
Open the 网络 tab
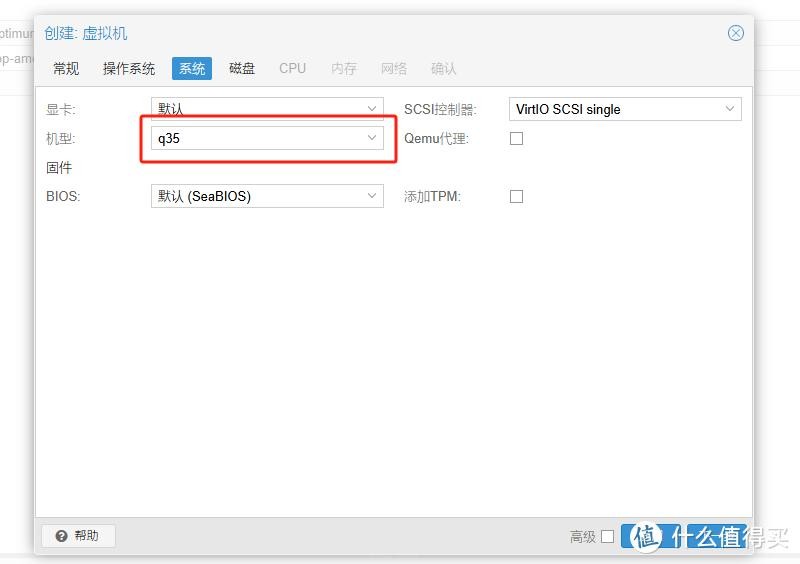[394, 69]
